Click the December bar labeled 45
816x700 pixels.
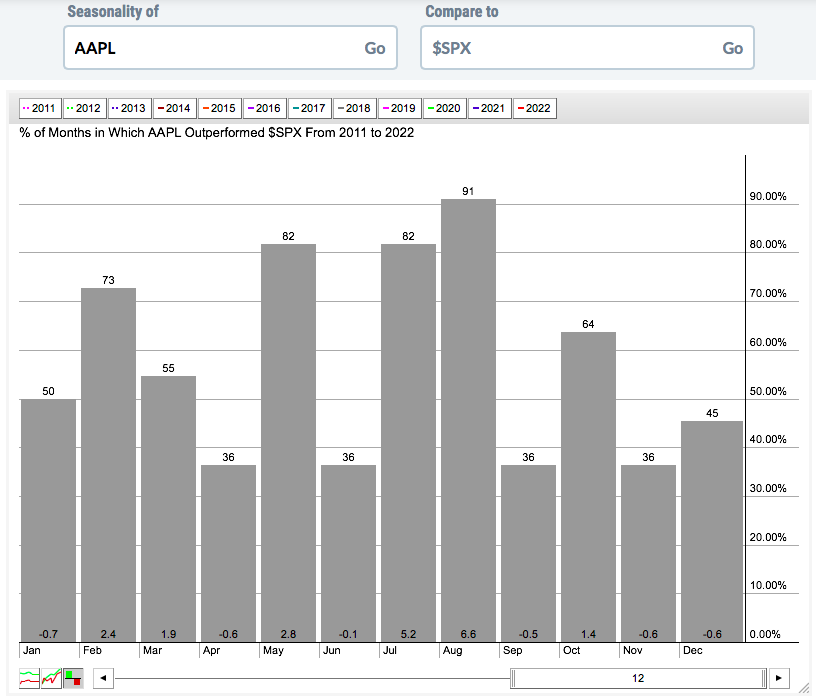(712, 531)
